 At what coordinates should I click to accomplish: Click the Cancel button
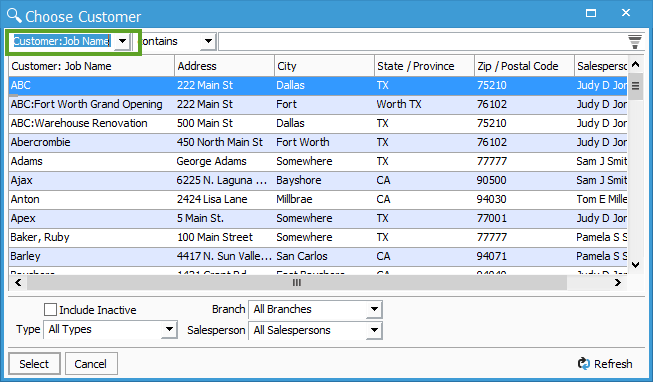click(x=91, y=364)
